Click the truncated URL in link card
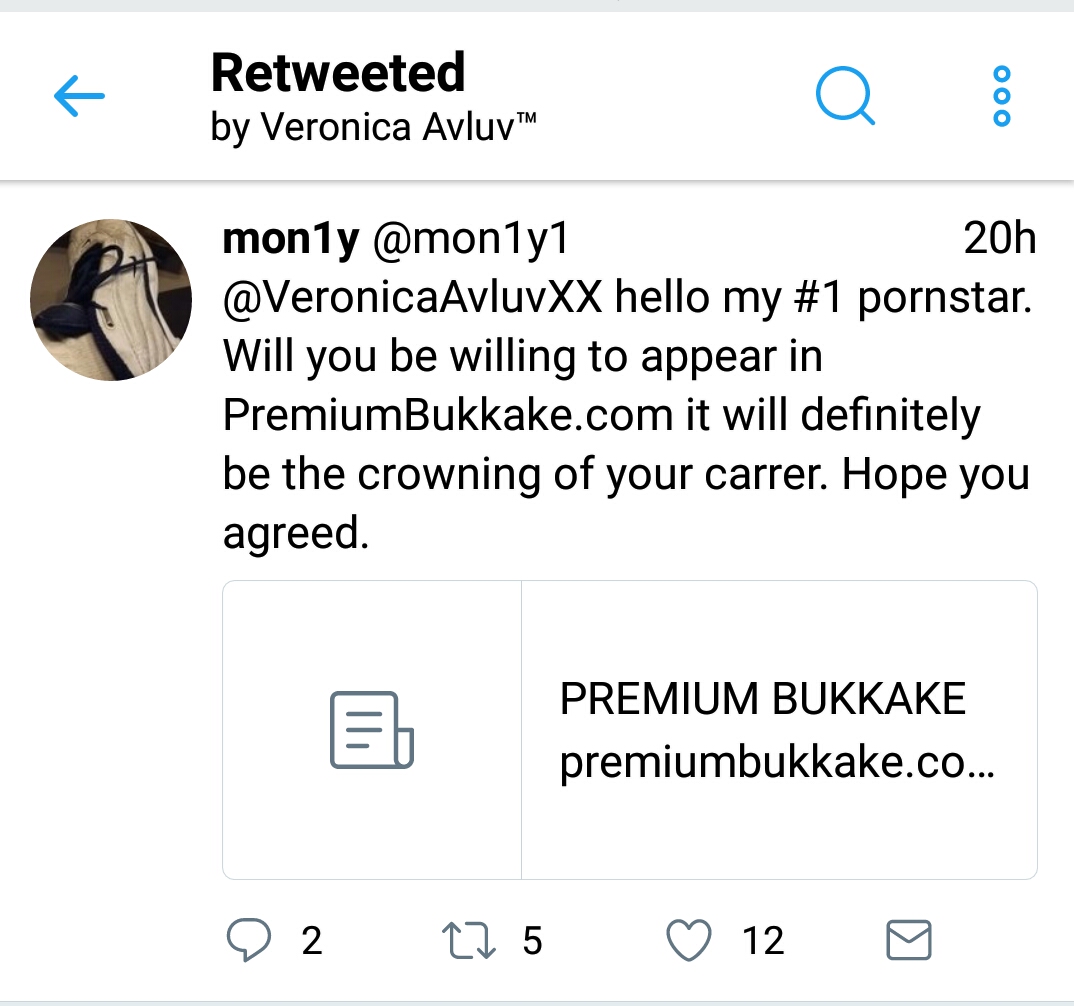 tap(777, 764)
